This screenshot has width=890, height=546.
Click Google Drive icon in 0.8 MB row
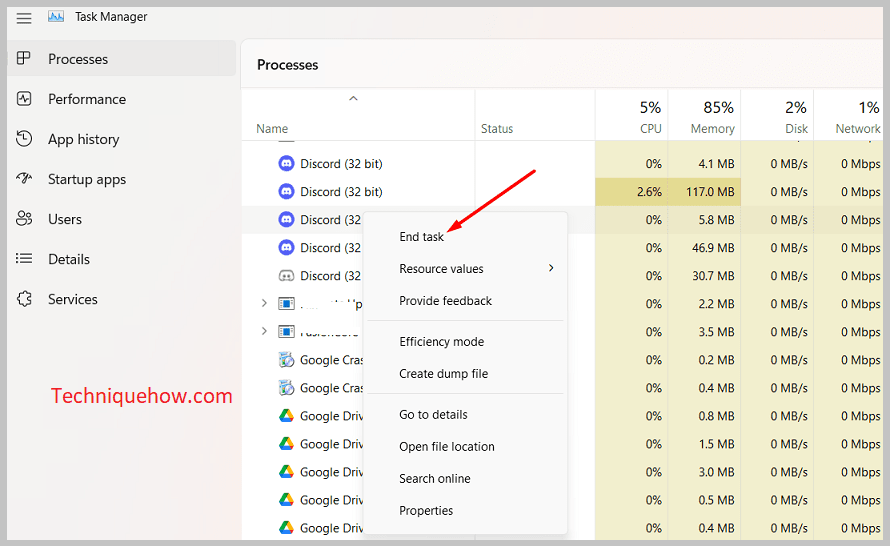coord(286,415)
